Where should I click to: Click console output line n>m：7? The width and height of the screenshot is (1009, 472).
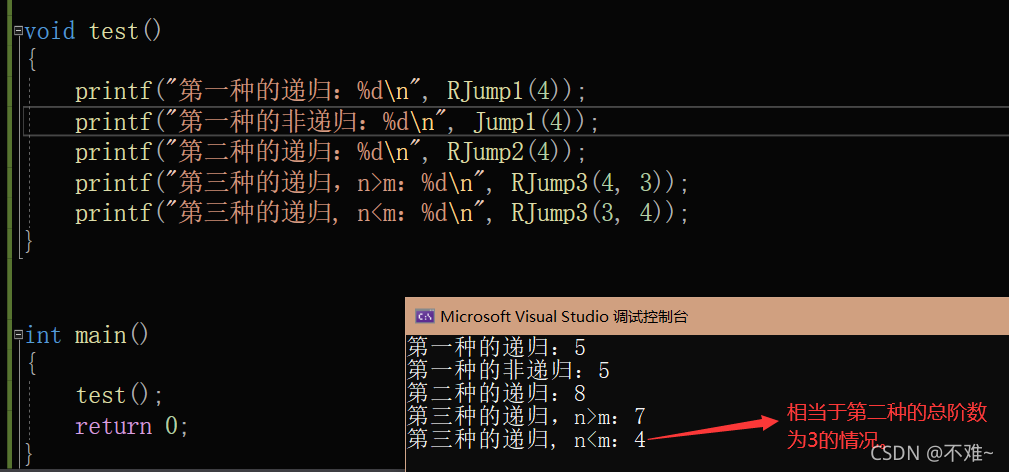(526, 417)
